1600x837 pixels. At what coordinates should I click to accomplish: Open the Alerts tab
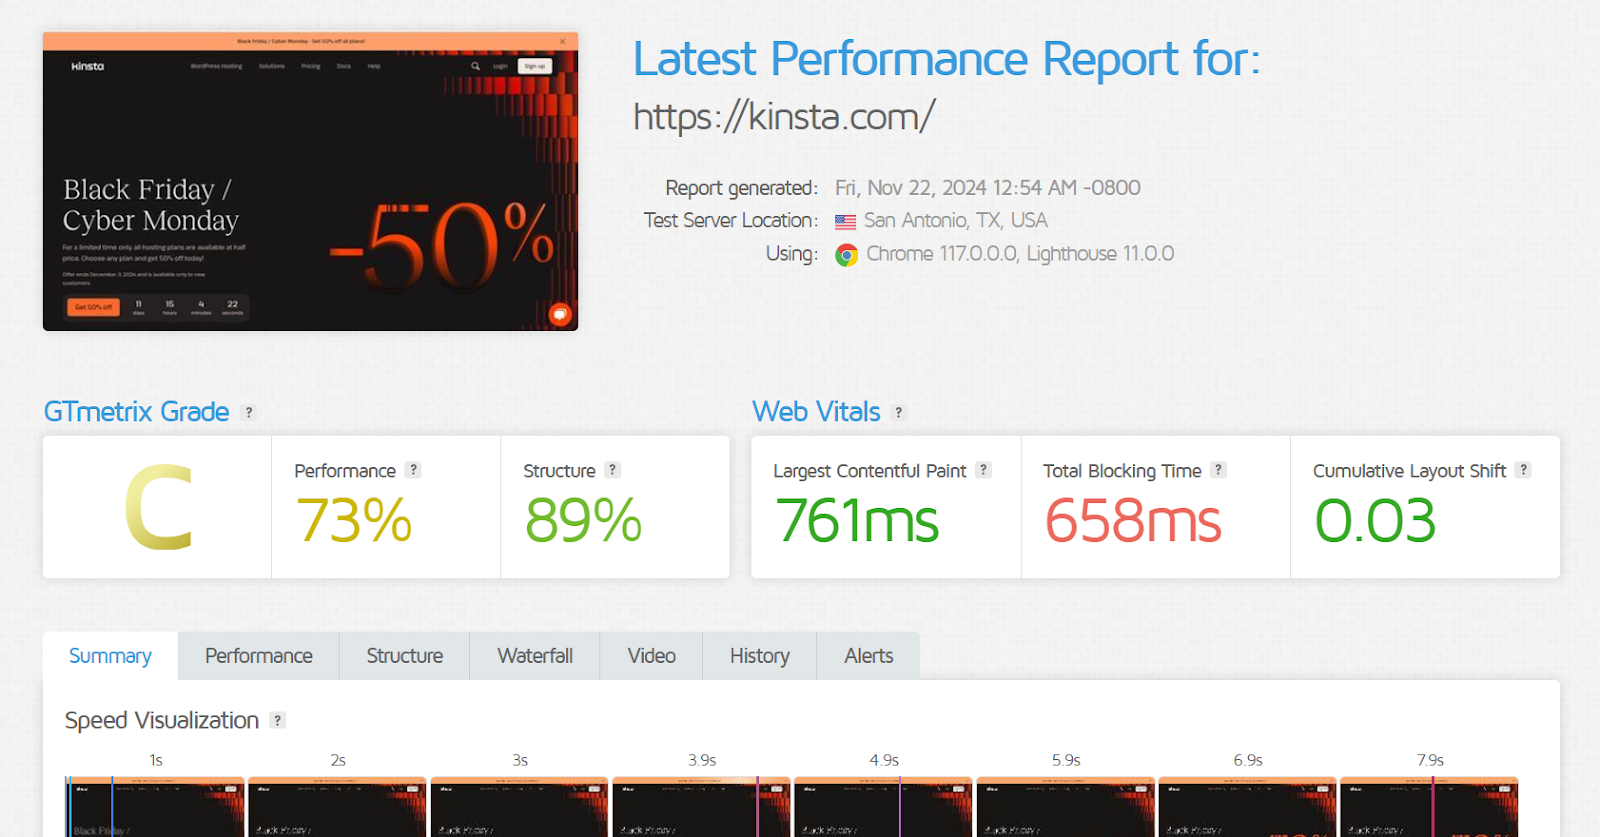point(869,656)
